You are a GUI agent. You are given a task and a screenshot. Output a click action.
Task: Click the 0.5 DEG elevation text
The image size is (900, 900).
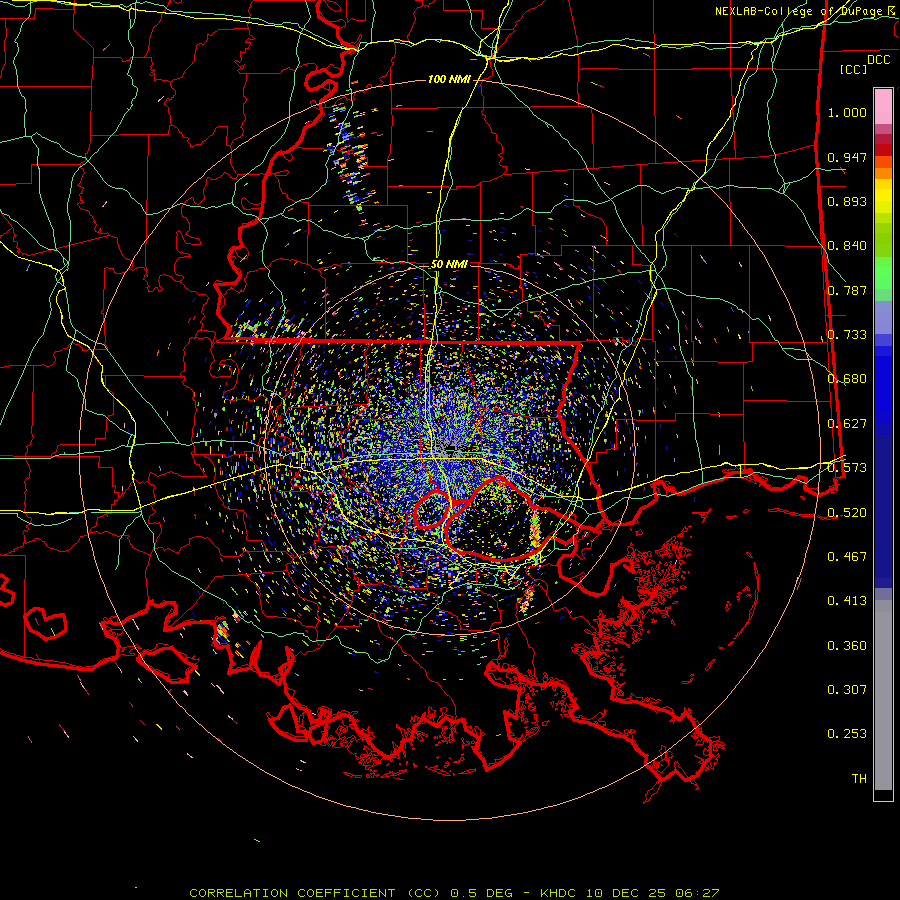[x=482, y=893]
